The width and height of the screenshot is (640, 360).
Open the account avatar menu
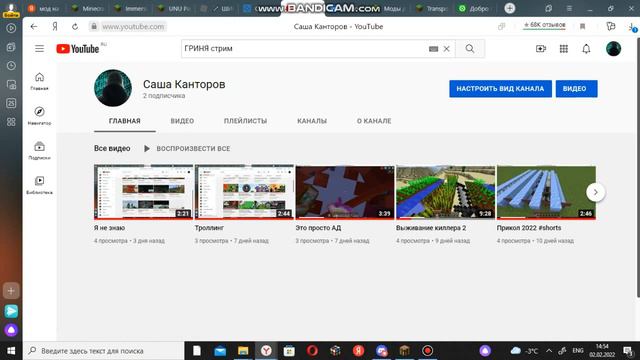pyautogui.click(x=613, y=49)
